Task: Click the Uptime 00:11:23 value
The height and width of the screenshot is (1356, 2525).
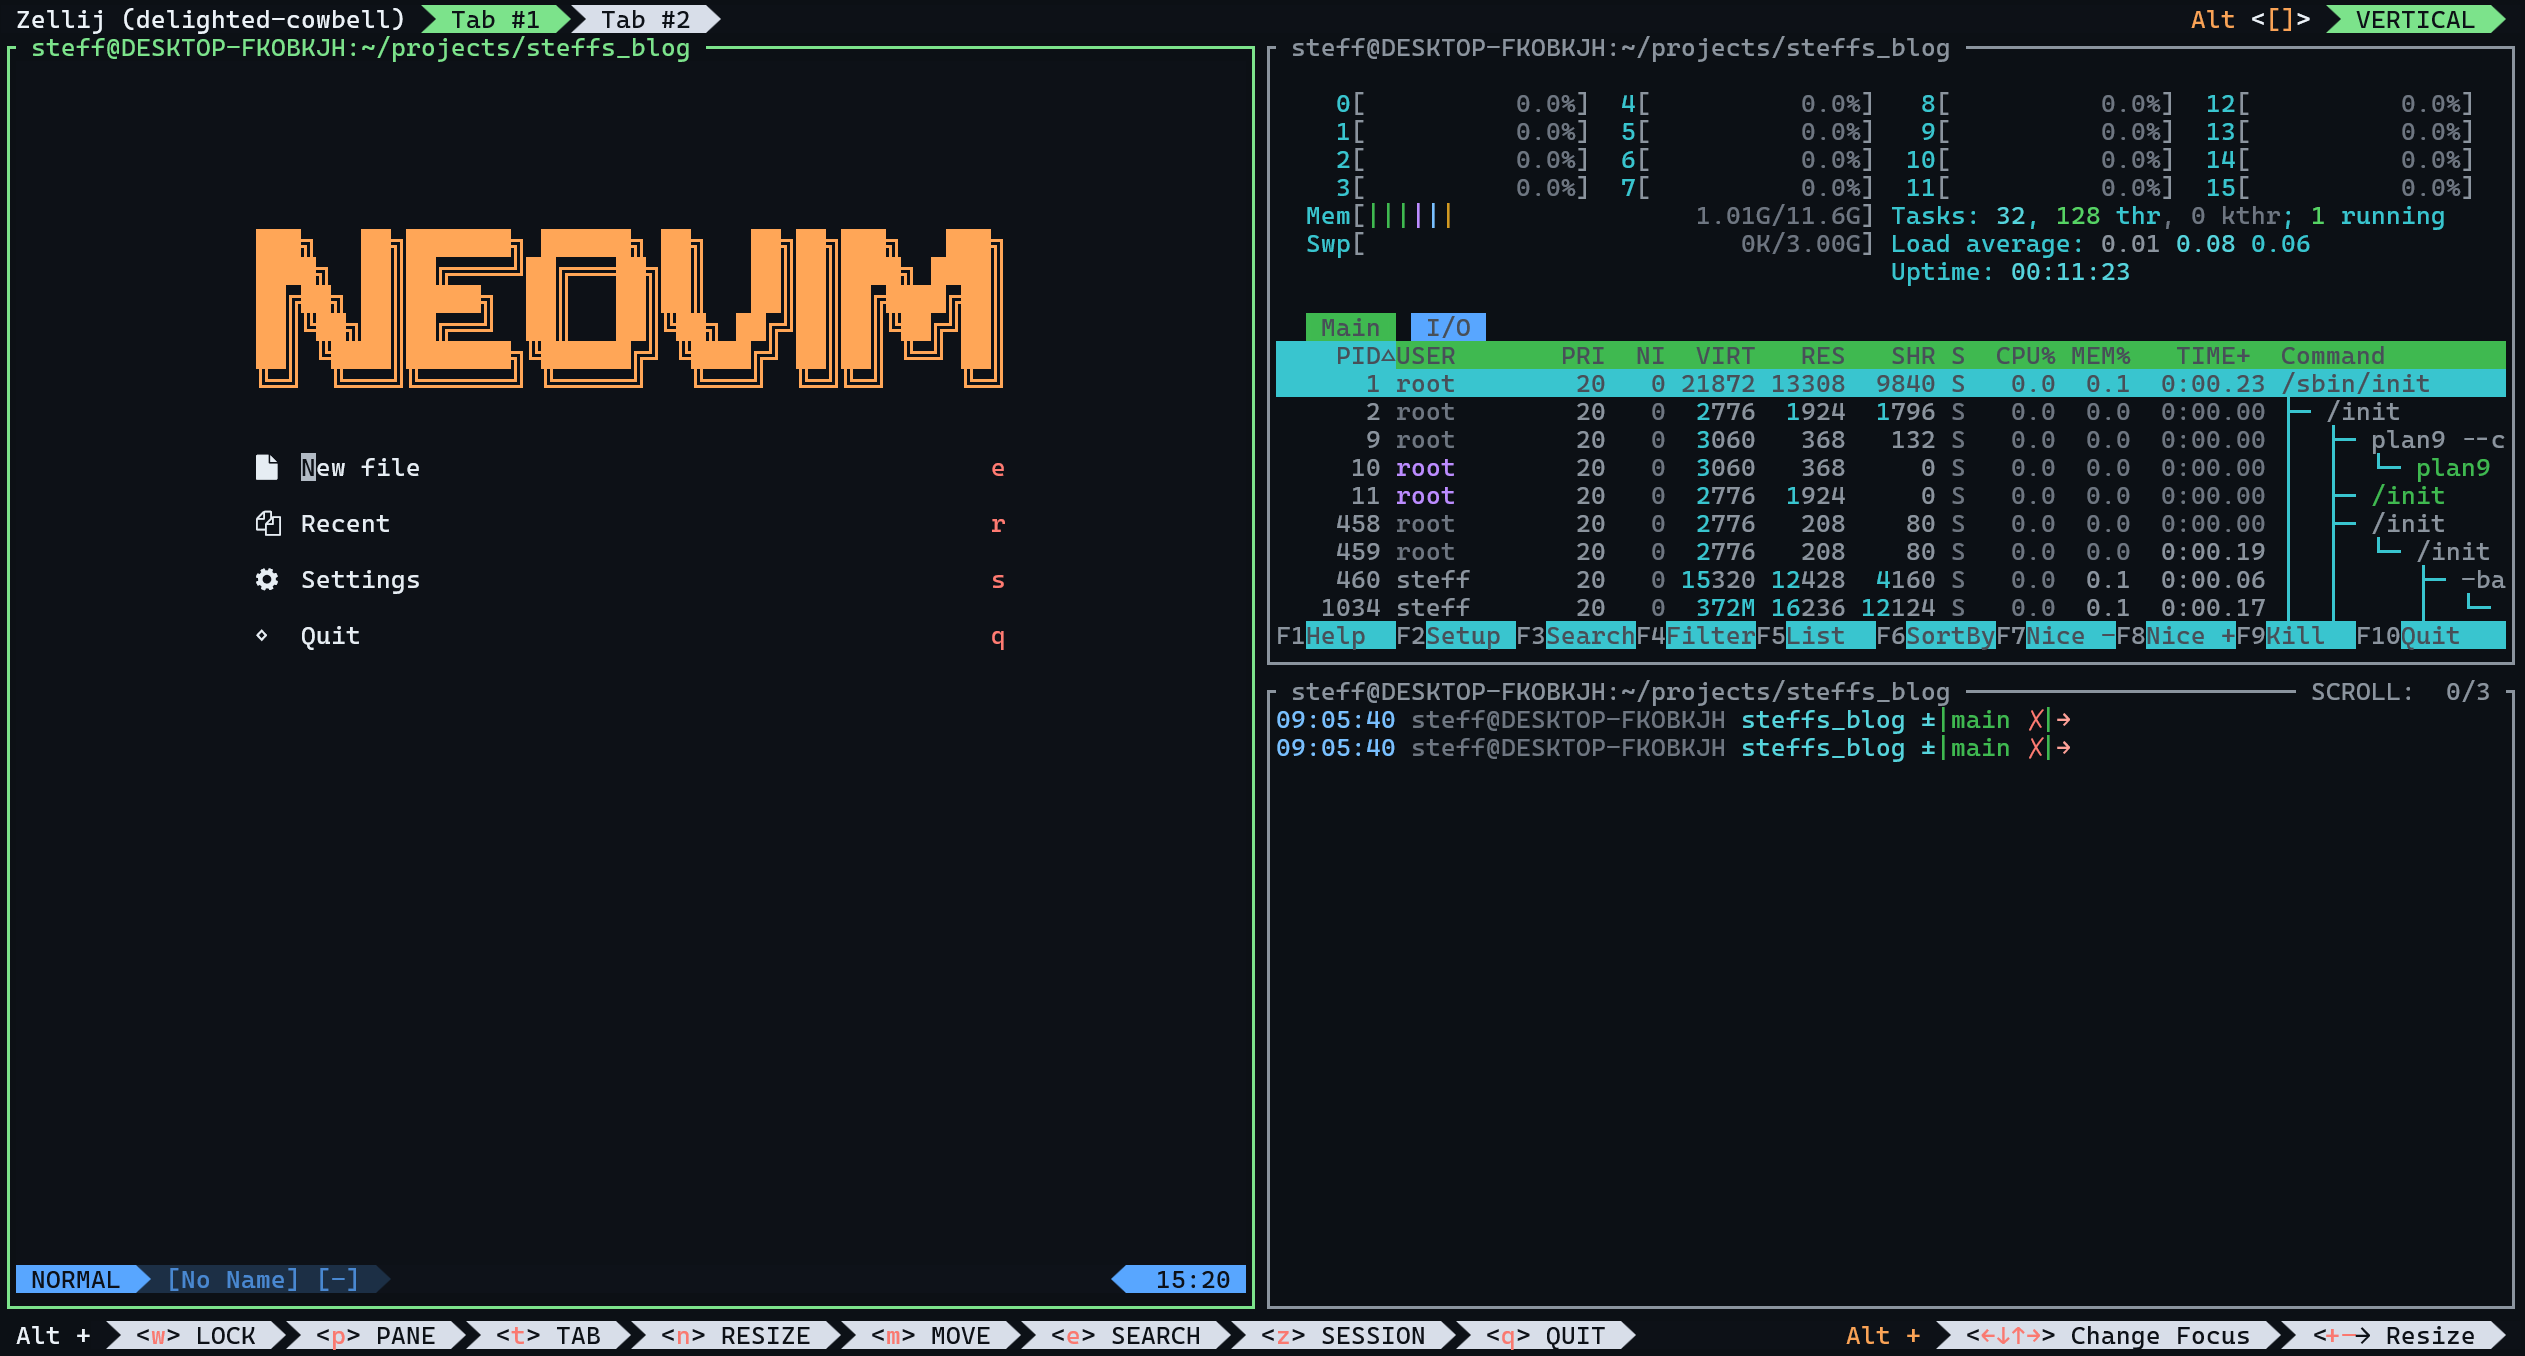Action: (2070, 272)
